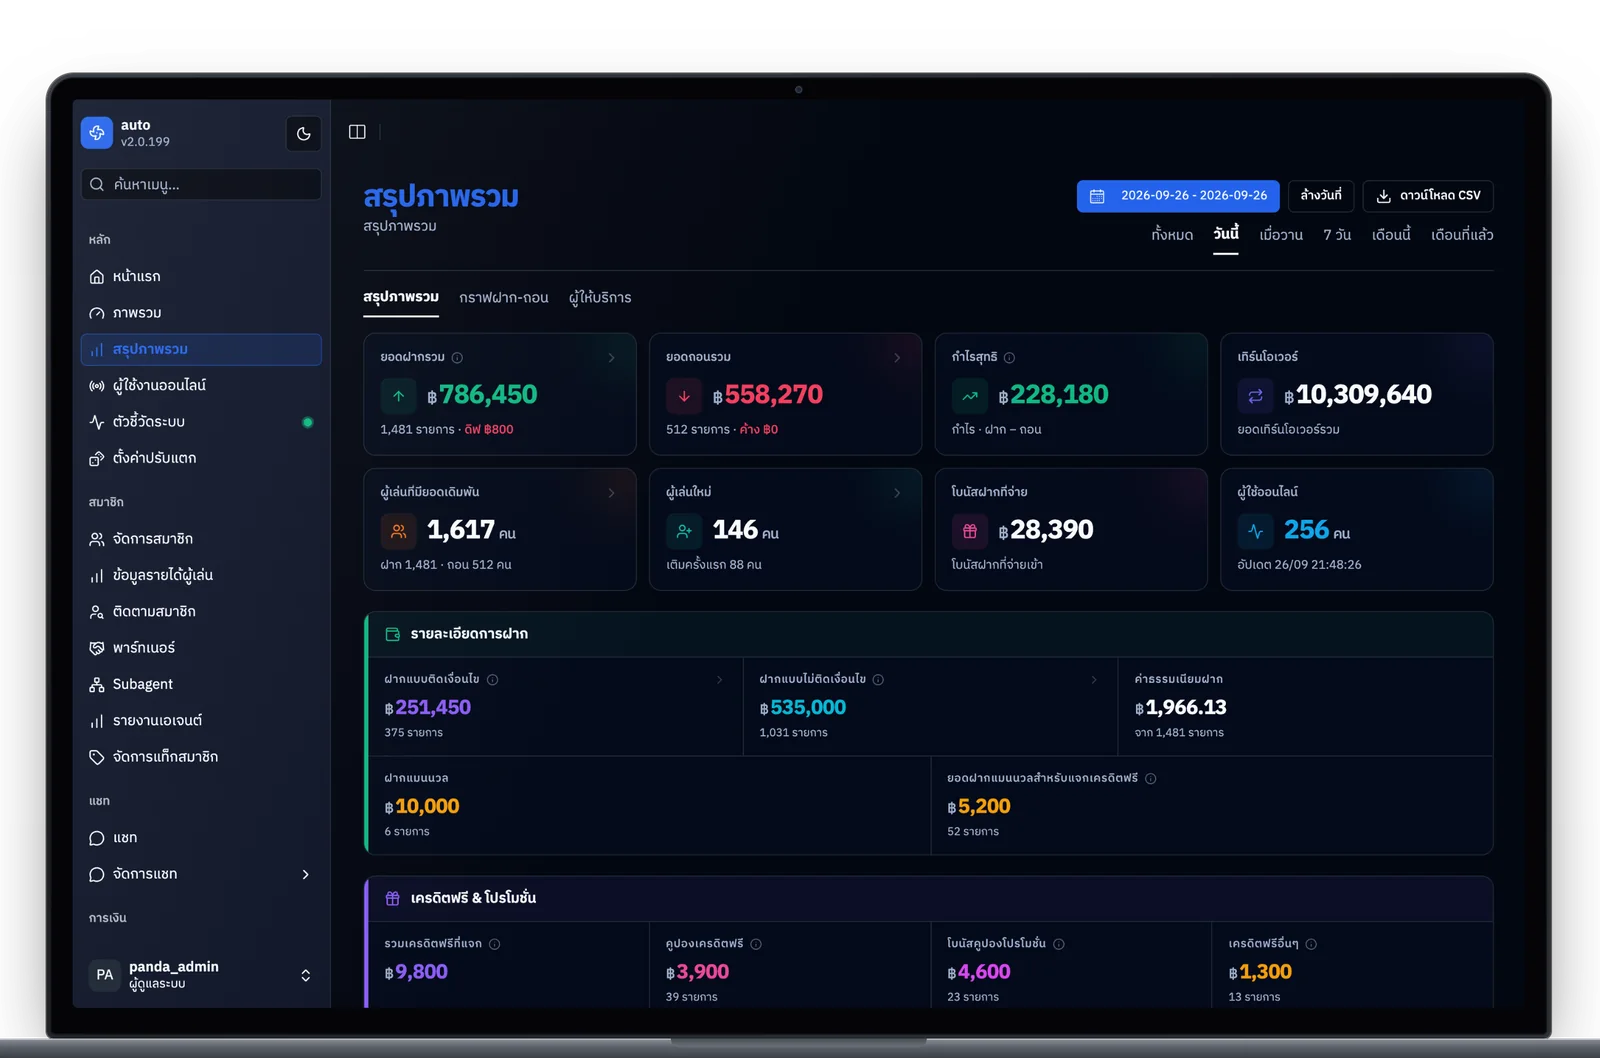The height and width of the screenshot is (1058, 1600).
Task: Click the เทิร์นโอเวอร์ repeat arrows icon
Action: point(1255,396)
